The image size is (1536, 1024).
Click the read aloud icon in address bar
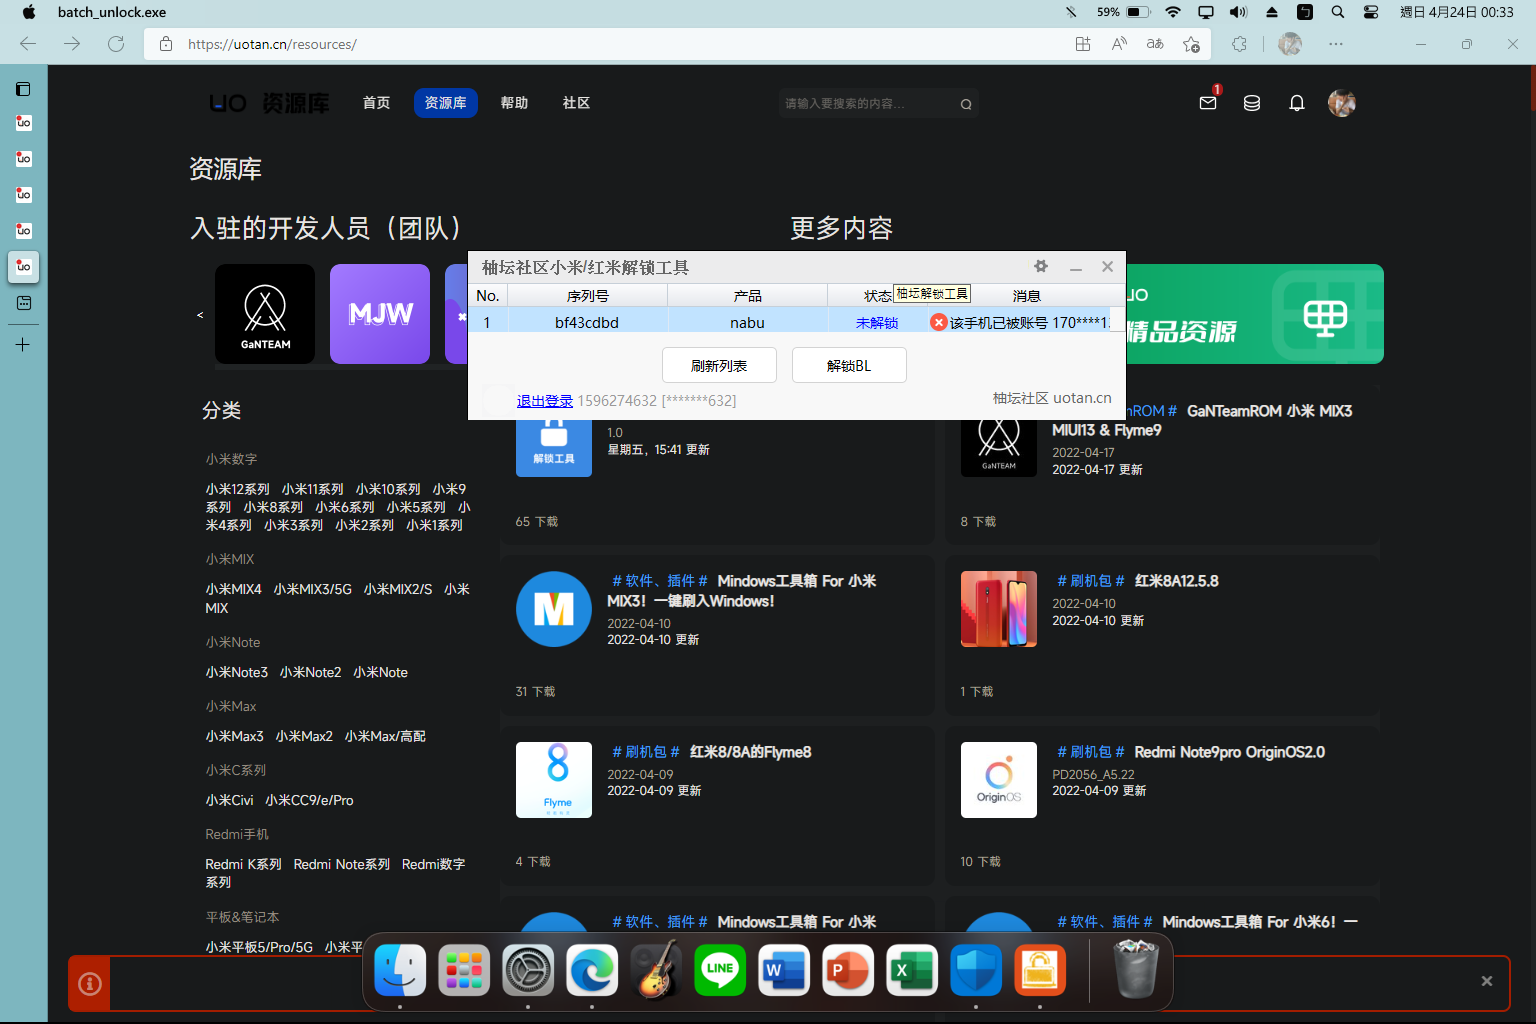tap(1119, 44)
